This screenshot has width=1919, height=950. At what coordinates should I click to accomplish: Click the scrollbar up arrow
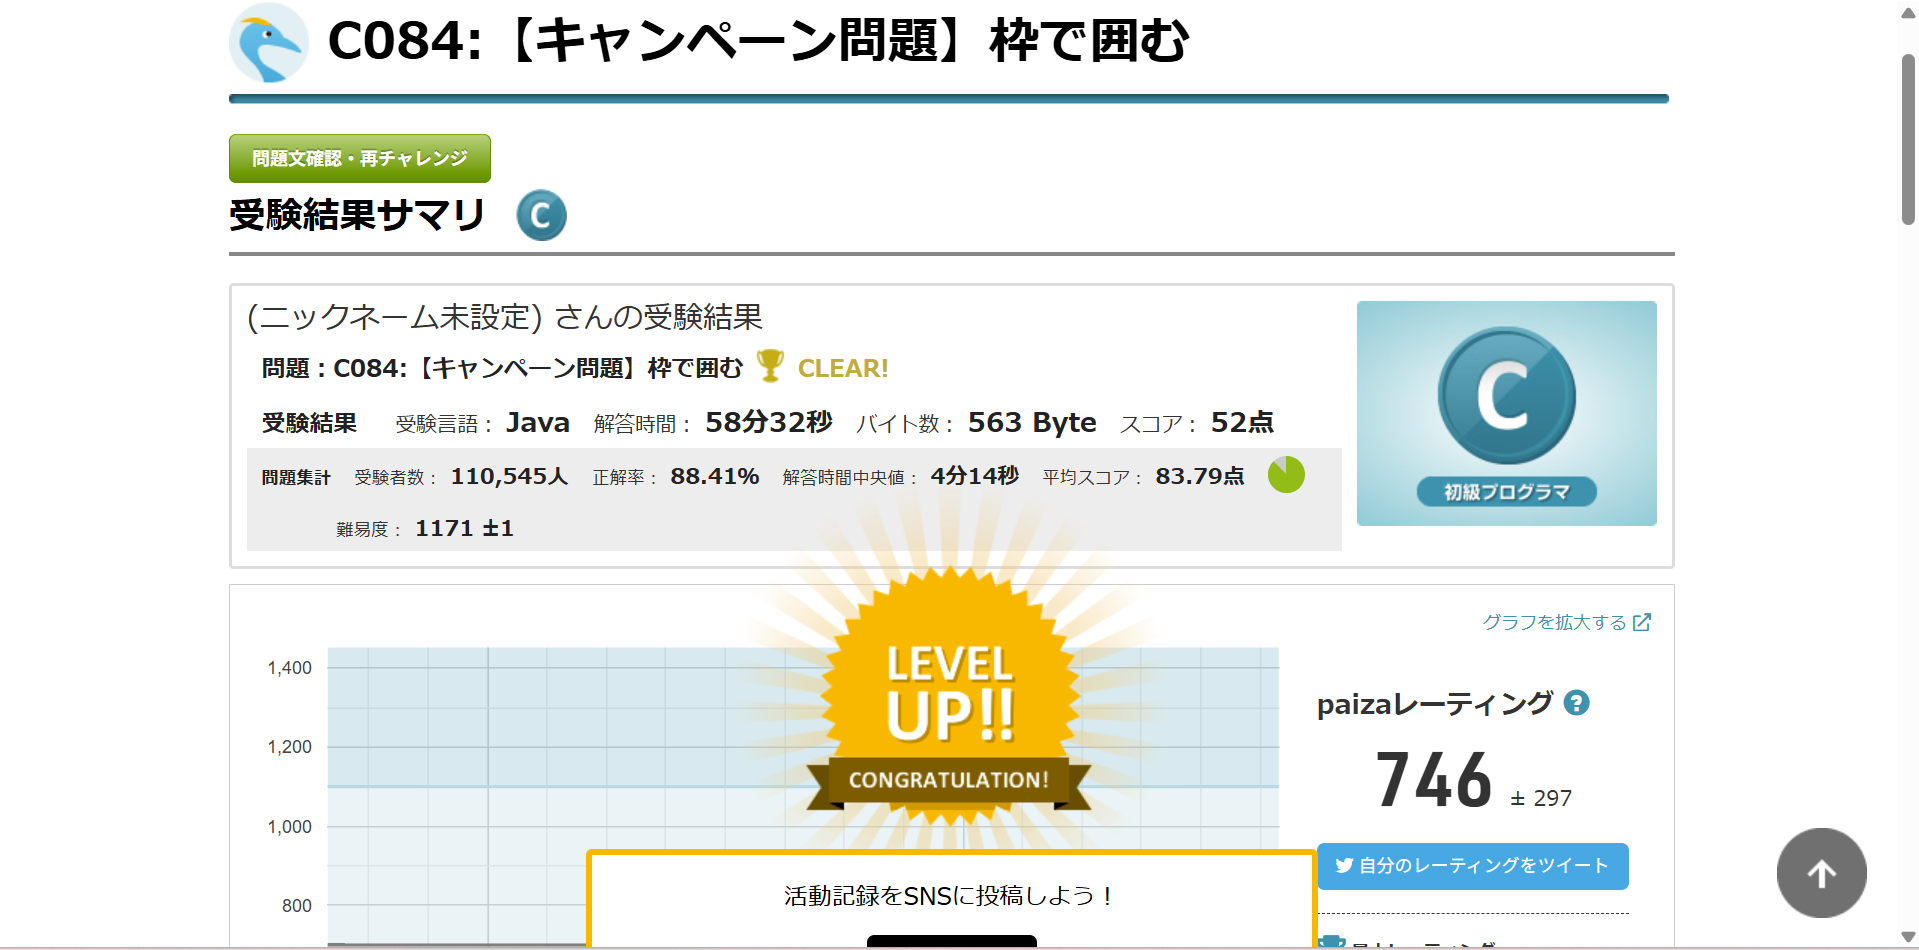pyautogui.click(x=1908, y=13)
